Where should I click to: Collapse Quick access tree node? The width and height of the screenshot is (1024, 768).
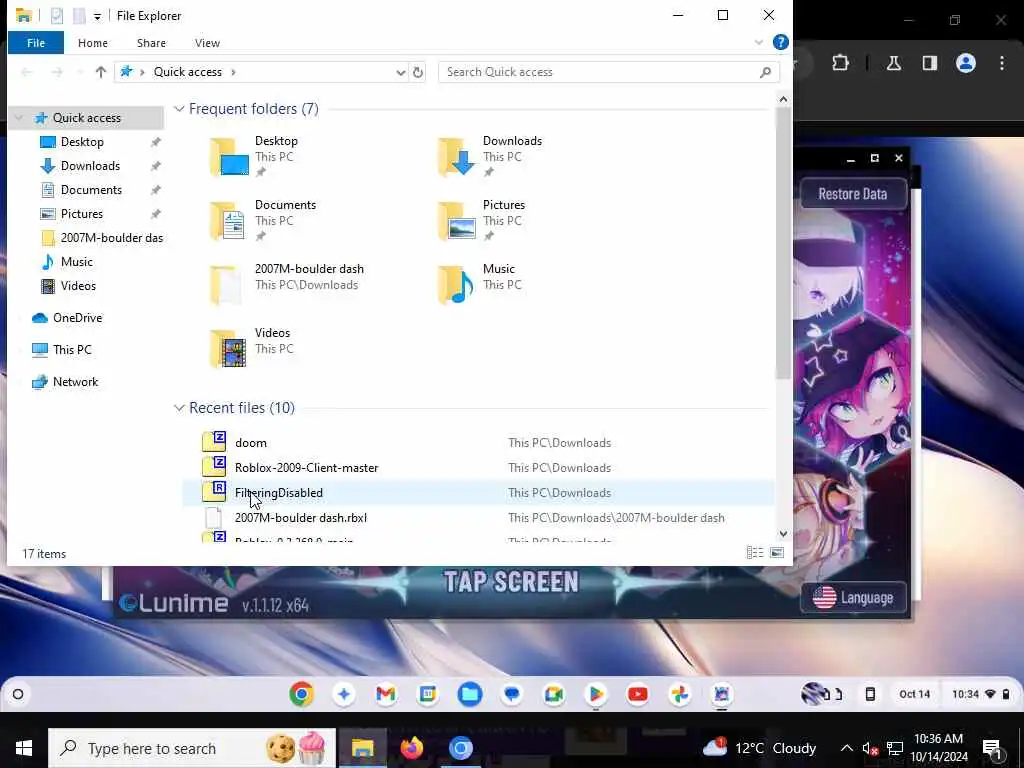tap(19, 118)
